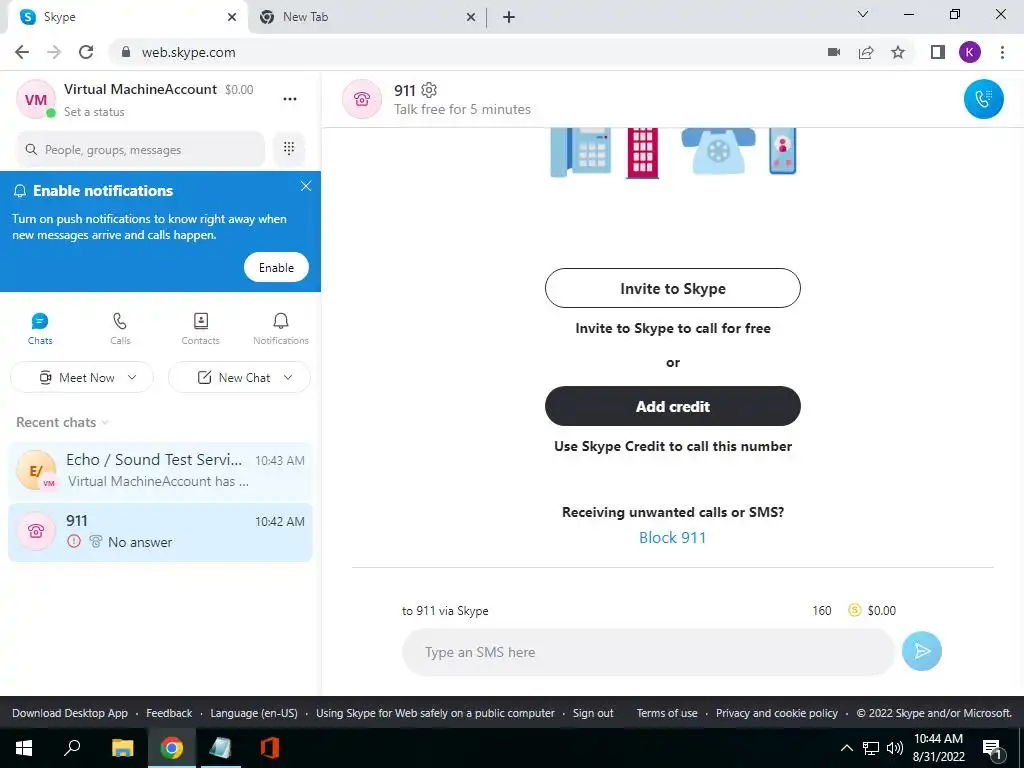The height and width of the screenshot is (768, 1024).
Task: Open the Privacy and cookie policy link
Action: tap(776, 713)
